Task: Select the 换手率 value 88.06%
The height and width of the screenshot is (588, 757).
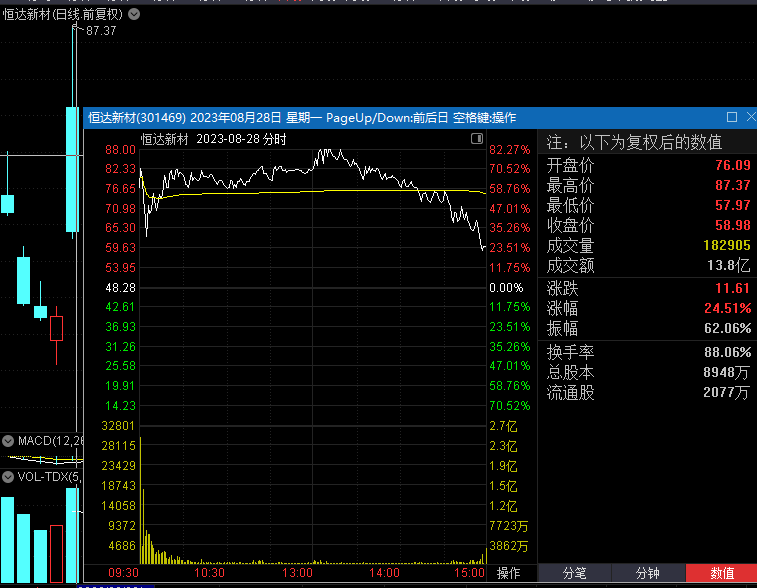Action: (727, 352)
